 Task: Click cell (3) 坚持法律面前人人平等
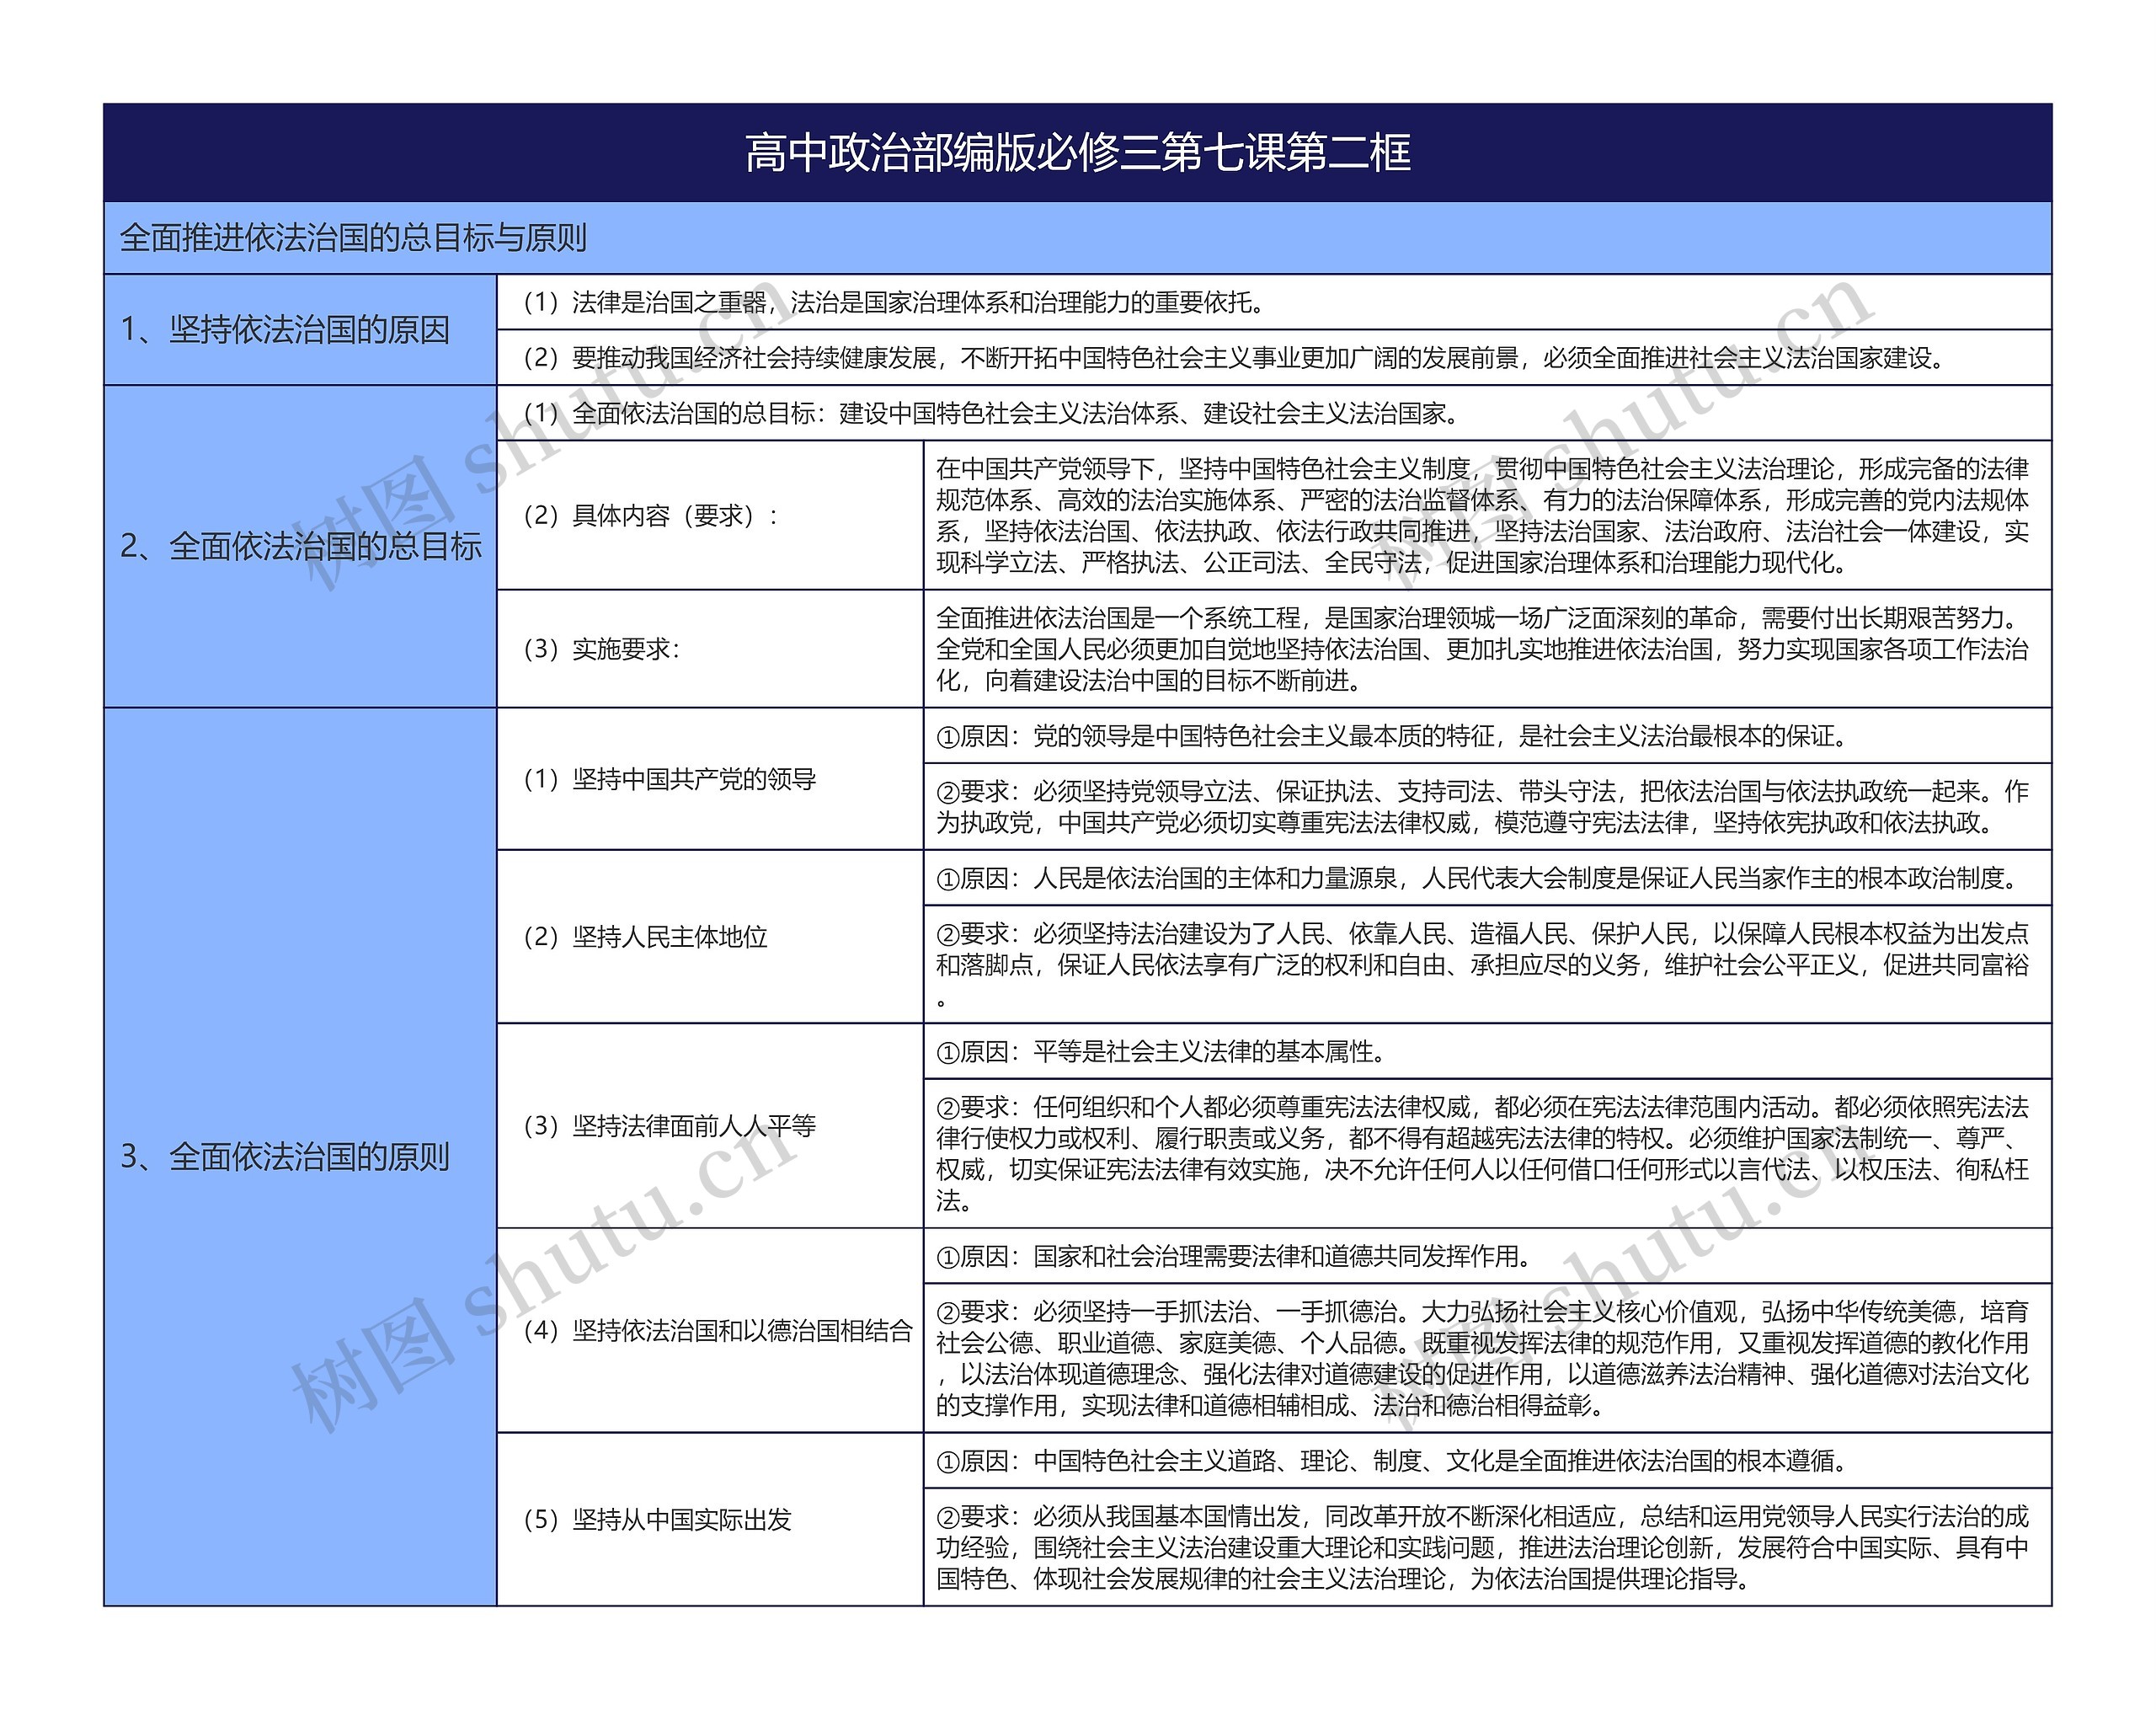click(x=670, y=1126)
